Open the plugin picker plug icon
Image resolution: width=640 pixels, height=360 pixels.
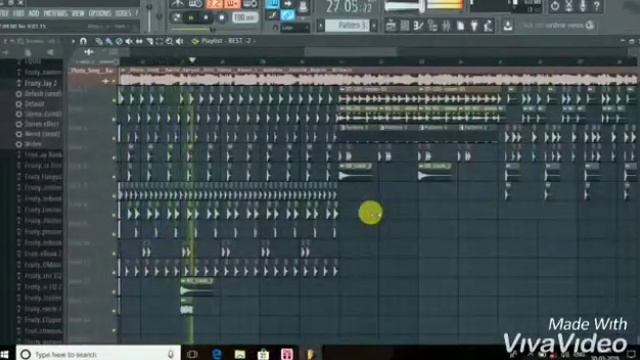pos(474,26)
